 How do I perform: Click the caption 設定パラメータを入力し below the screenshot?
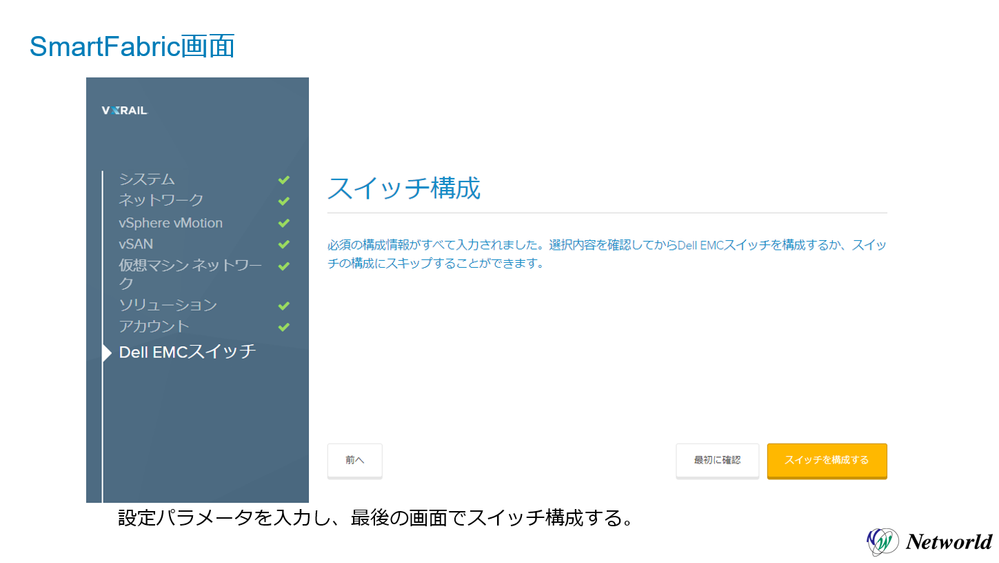(x=377, y=518)
